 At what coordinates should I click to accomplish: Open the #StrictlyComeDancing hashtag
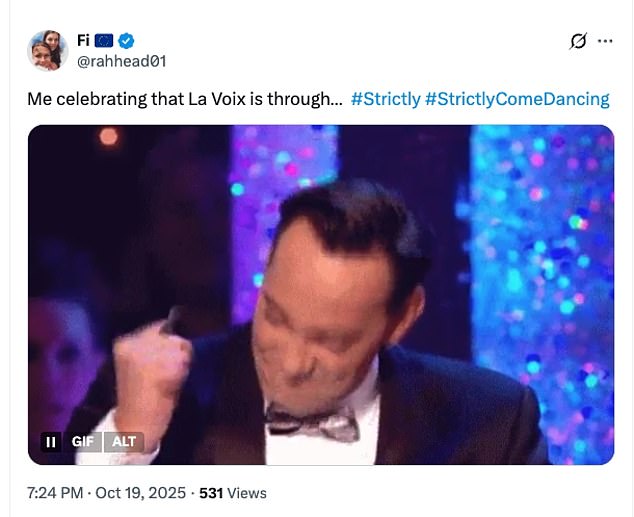pos(516,99)
